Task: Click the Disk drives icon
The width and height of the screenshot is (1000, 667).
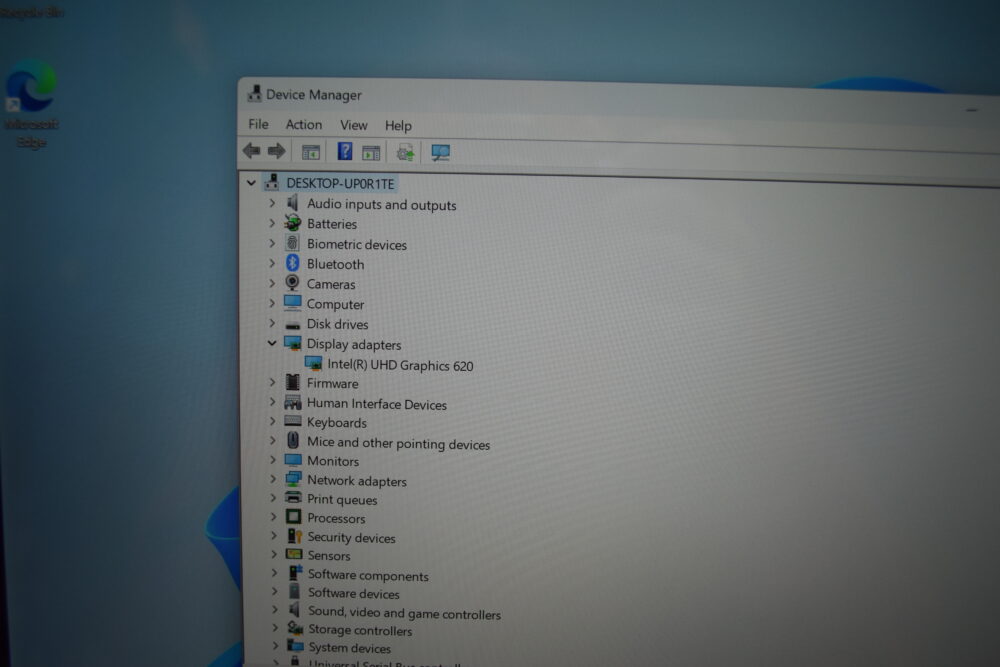Action: point(293,325)
